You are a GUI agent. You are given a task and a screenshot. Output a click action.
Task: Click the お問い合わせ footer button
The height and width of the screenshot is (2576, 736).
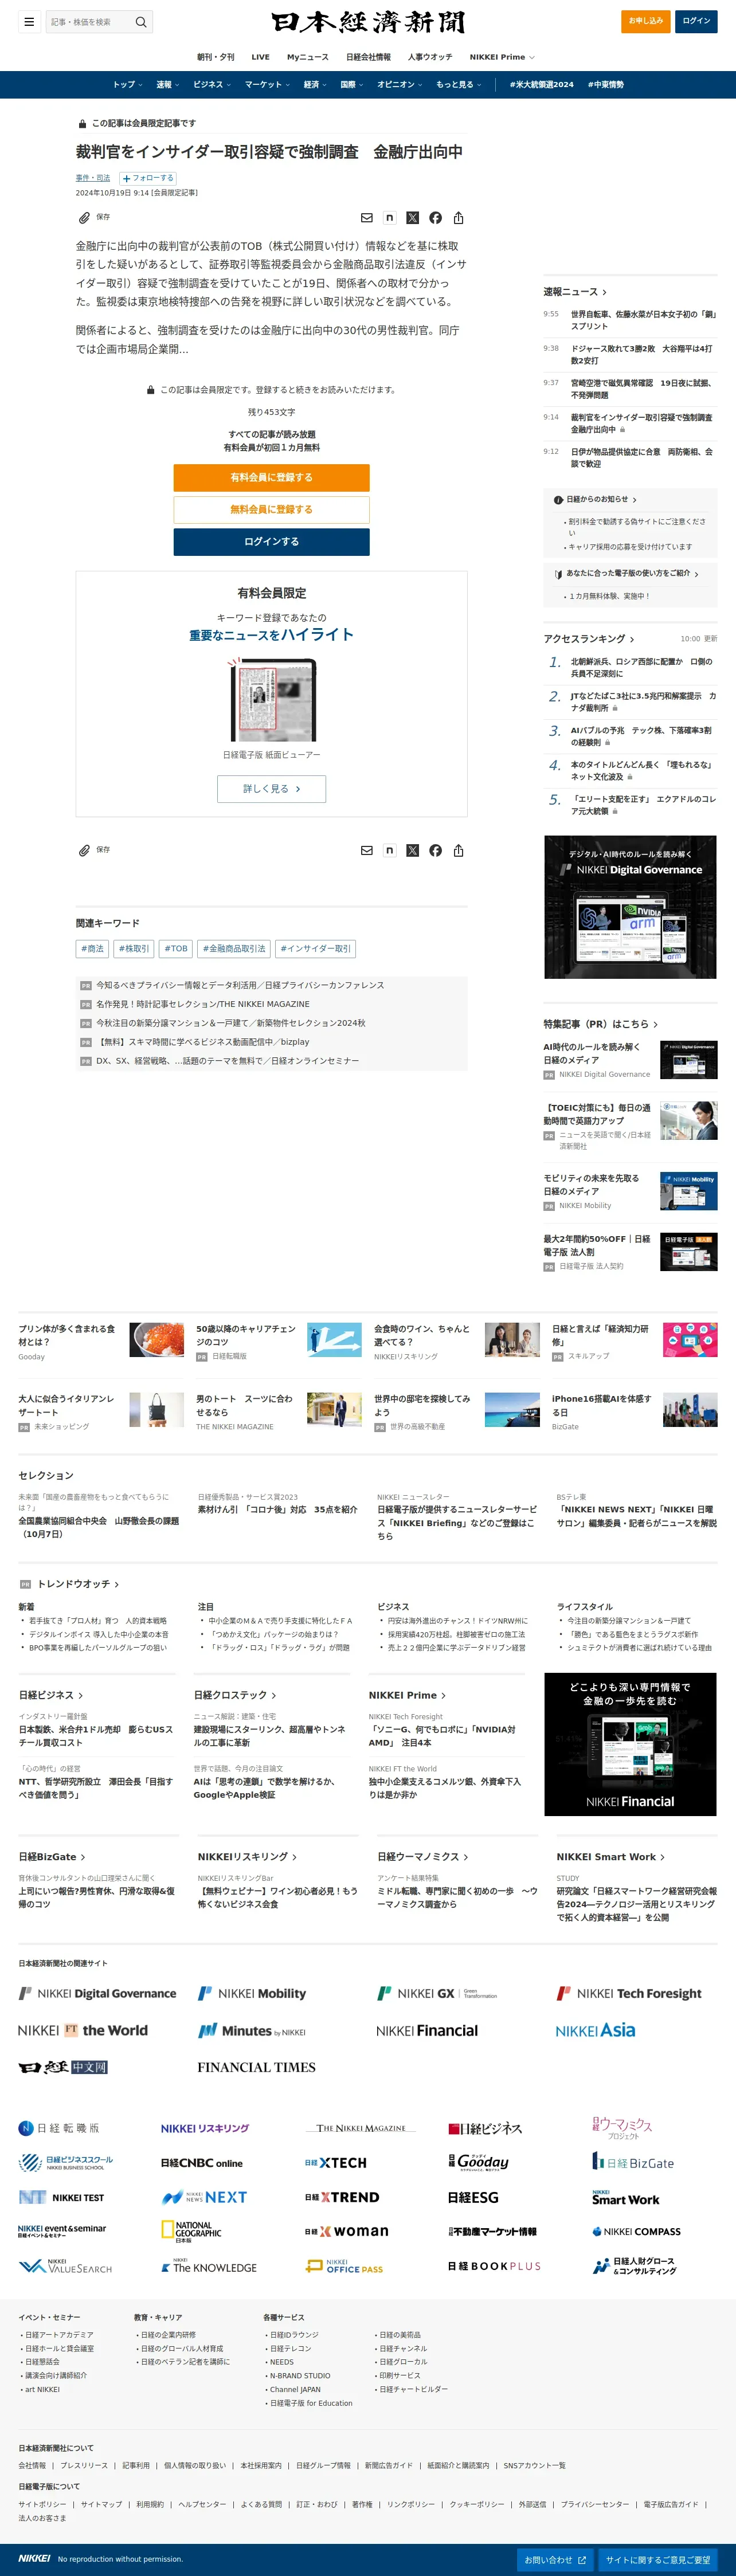coord(555,2559)
